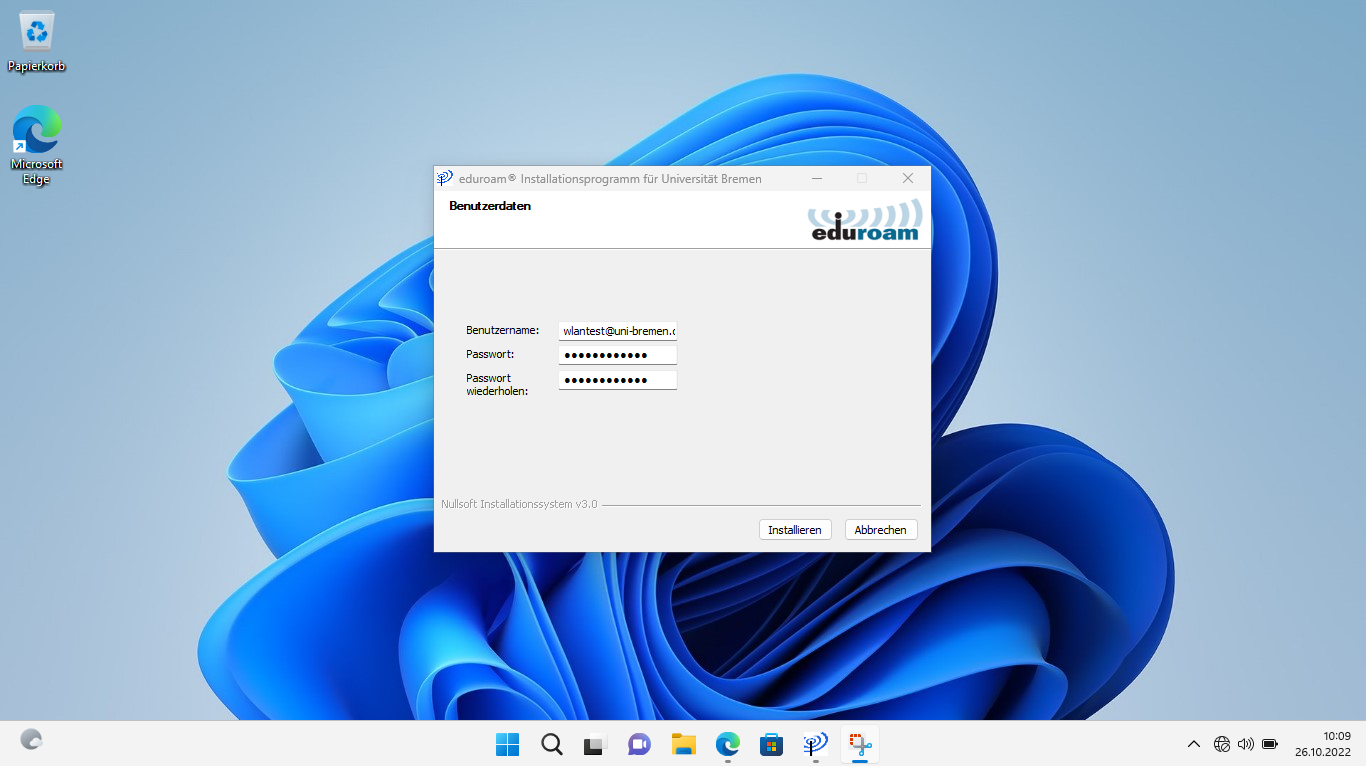
Task: Open taskbar Search
Action: [551, 744]
